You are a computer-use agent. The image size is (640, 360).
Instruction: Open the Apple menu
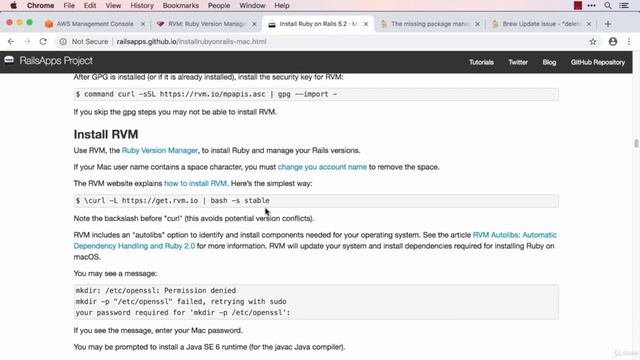pyautogui.click(x=13, y=6)
